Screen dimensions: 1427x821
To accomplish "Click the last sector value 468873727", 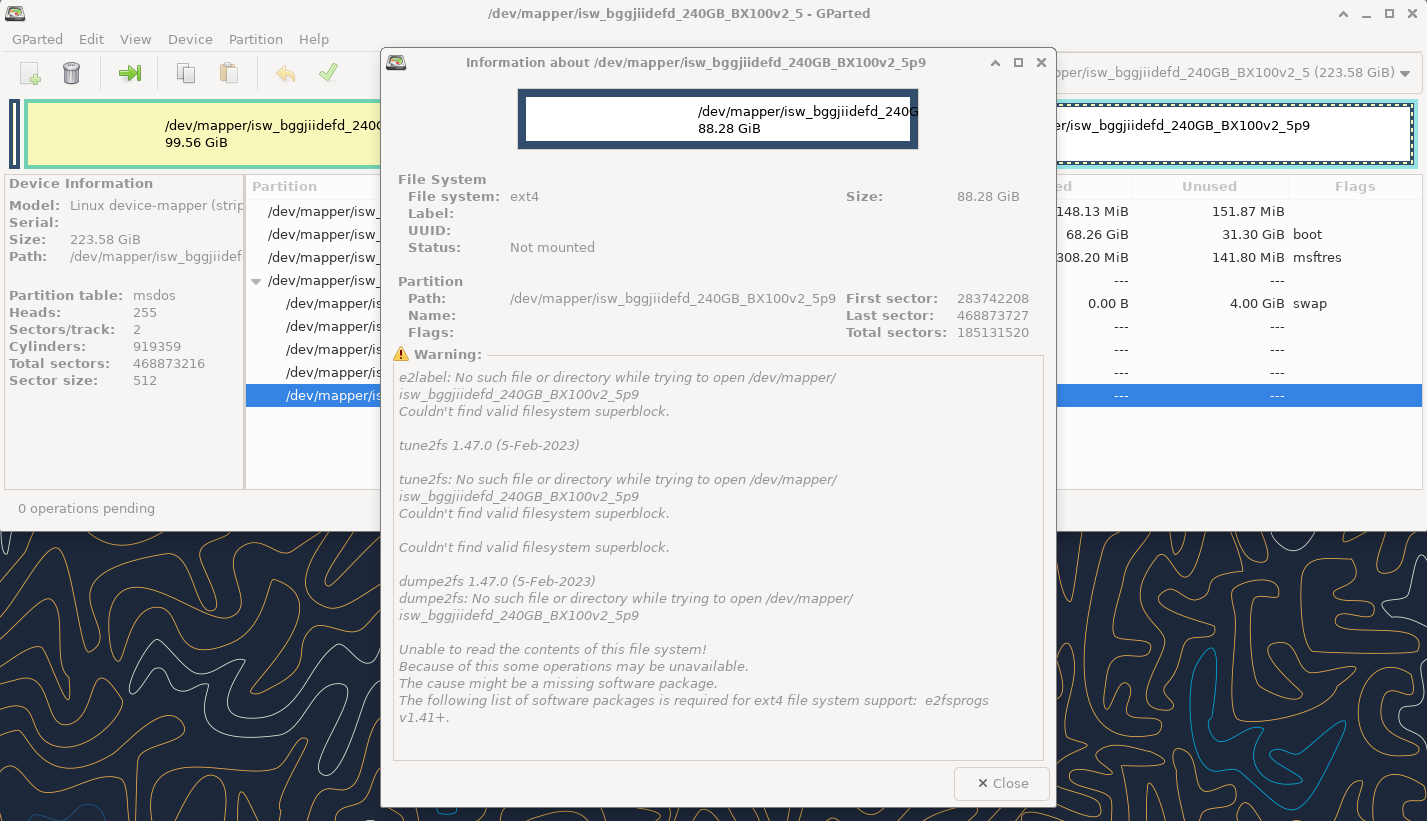I will pyautogui.click(x=992, y=316).
